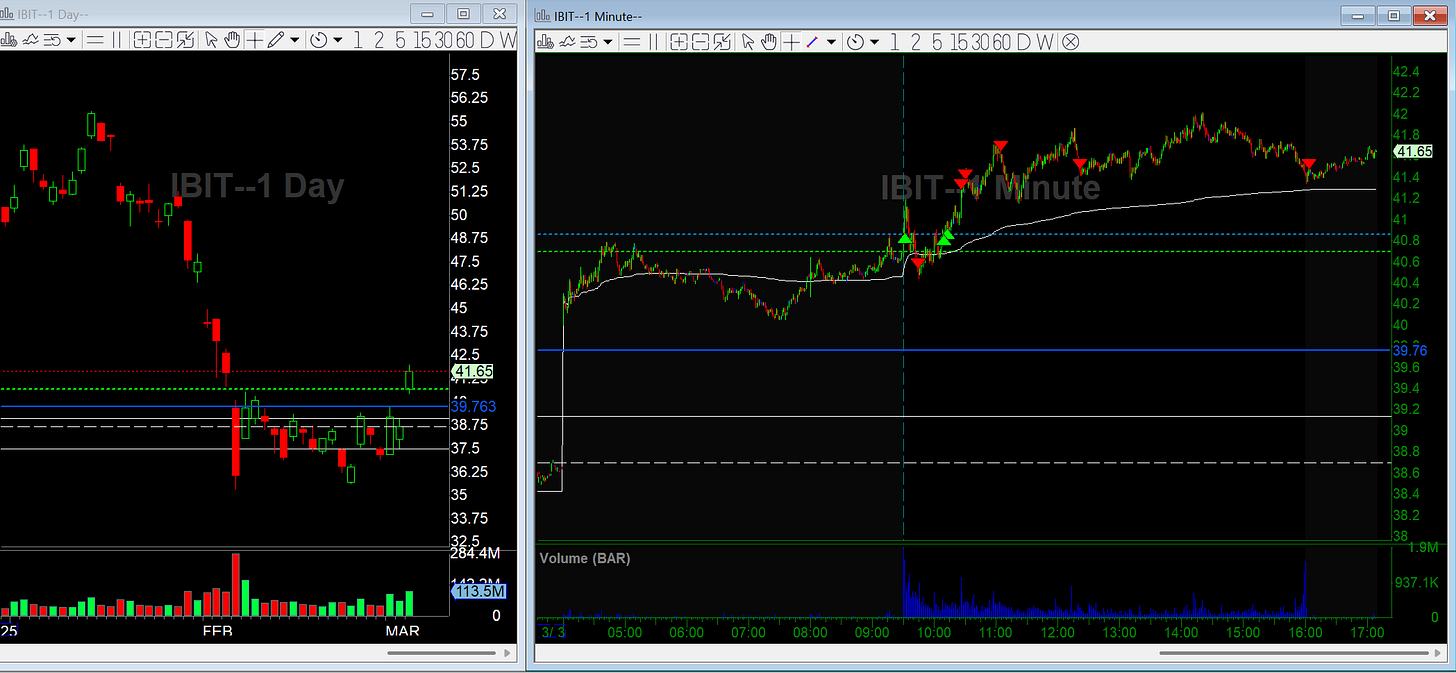1456x673 pixels.
Task: Open chart settings in IBIT 1 Day window
Action: click(x=9, y=40)
